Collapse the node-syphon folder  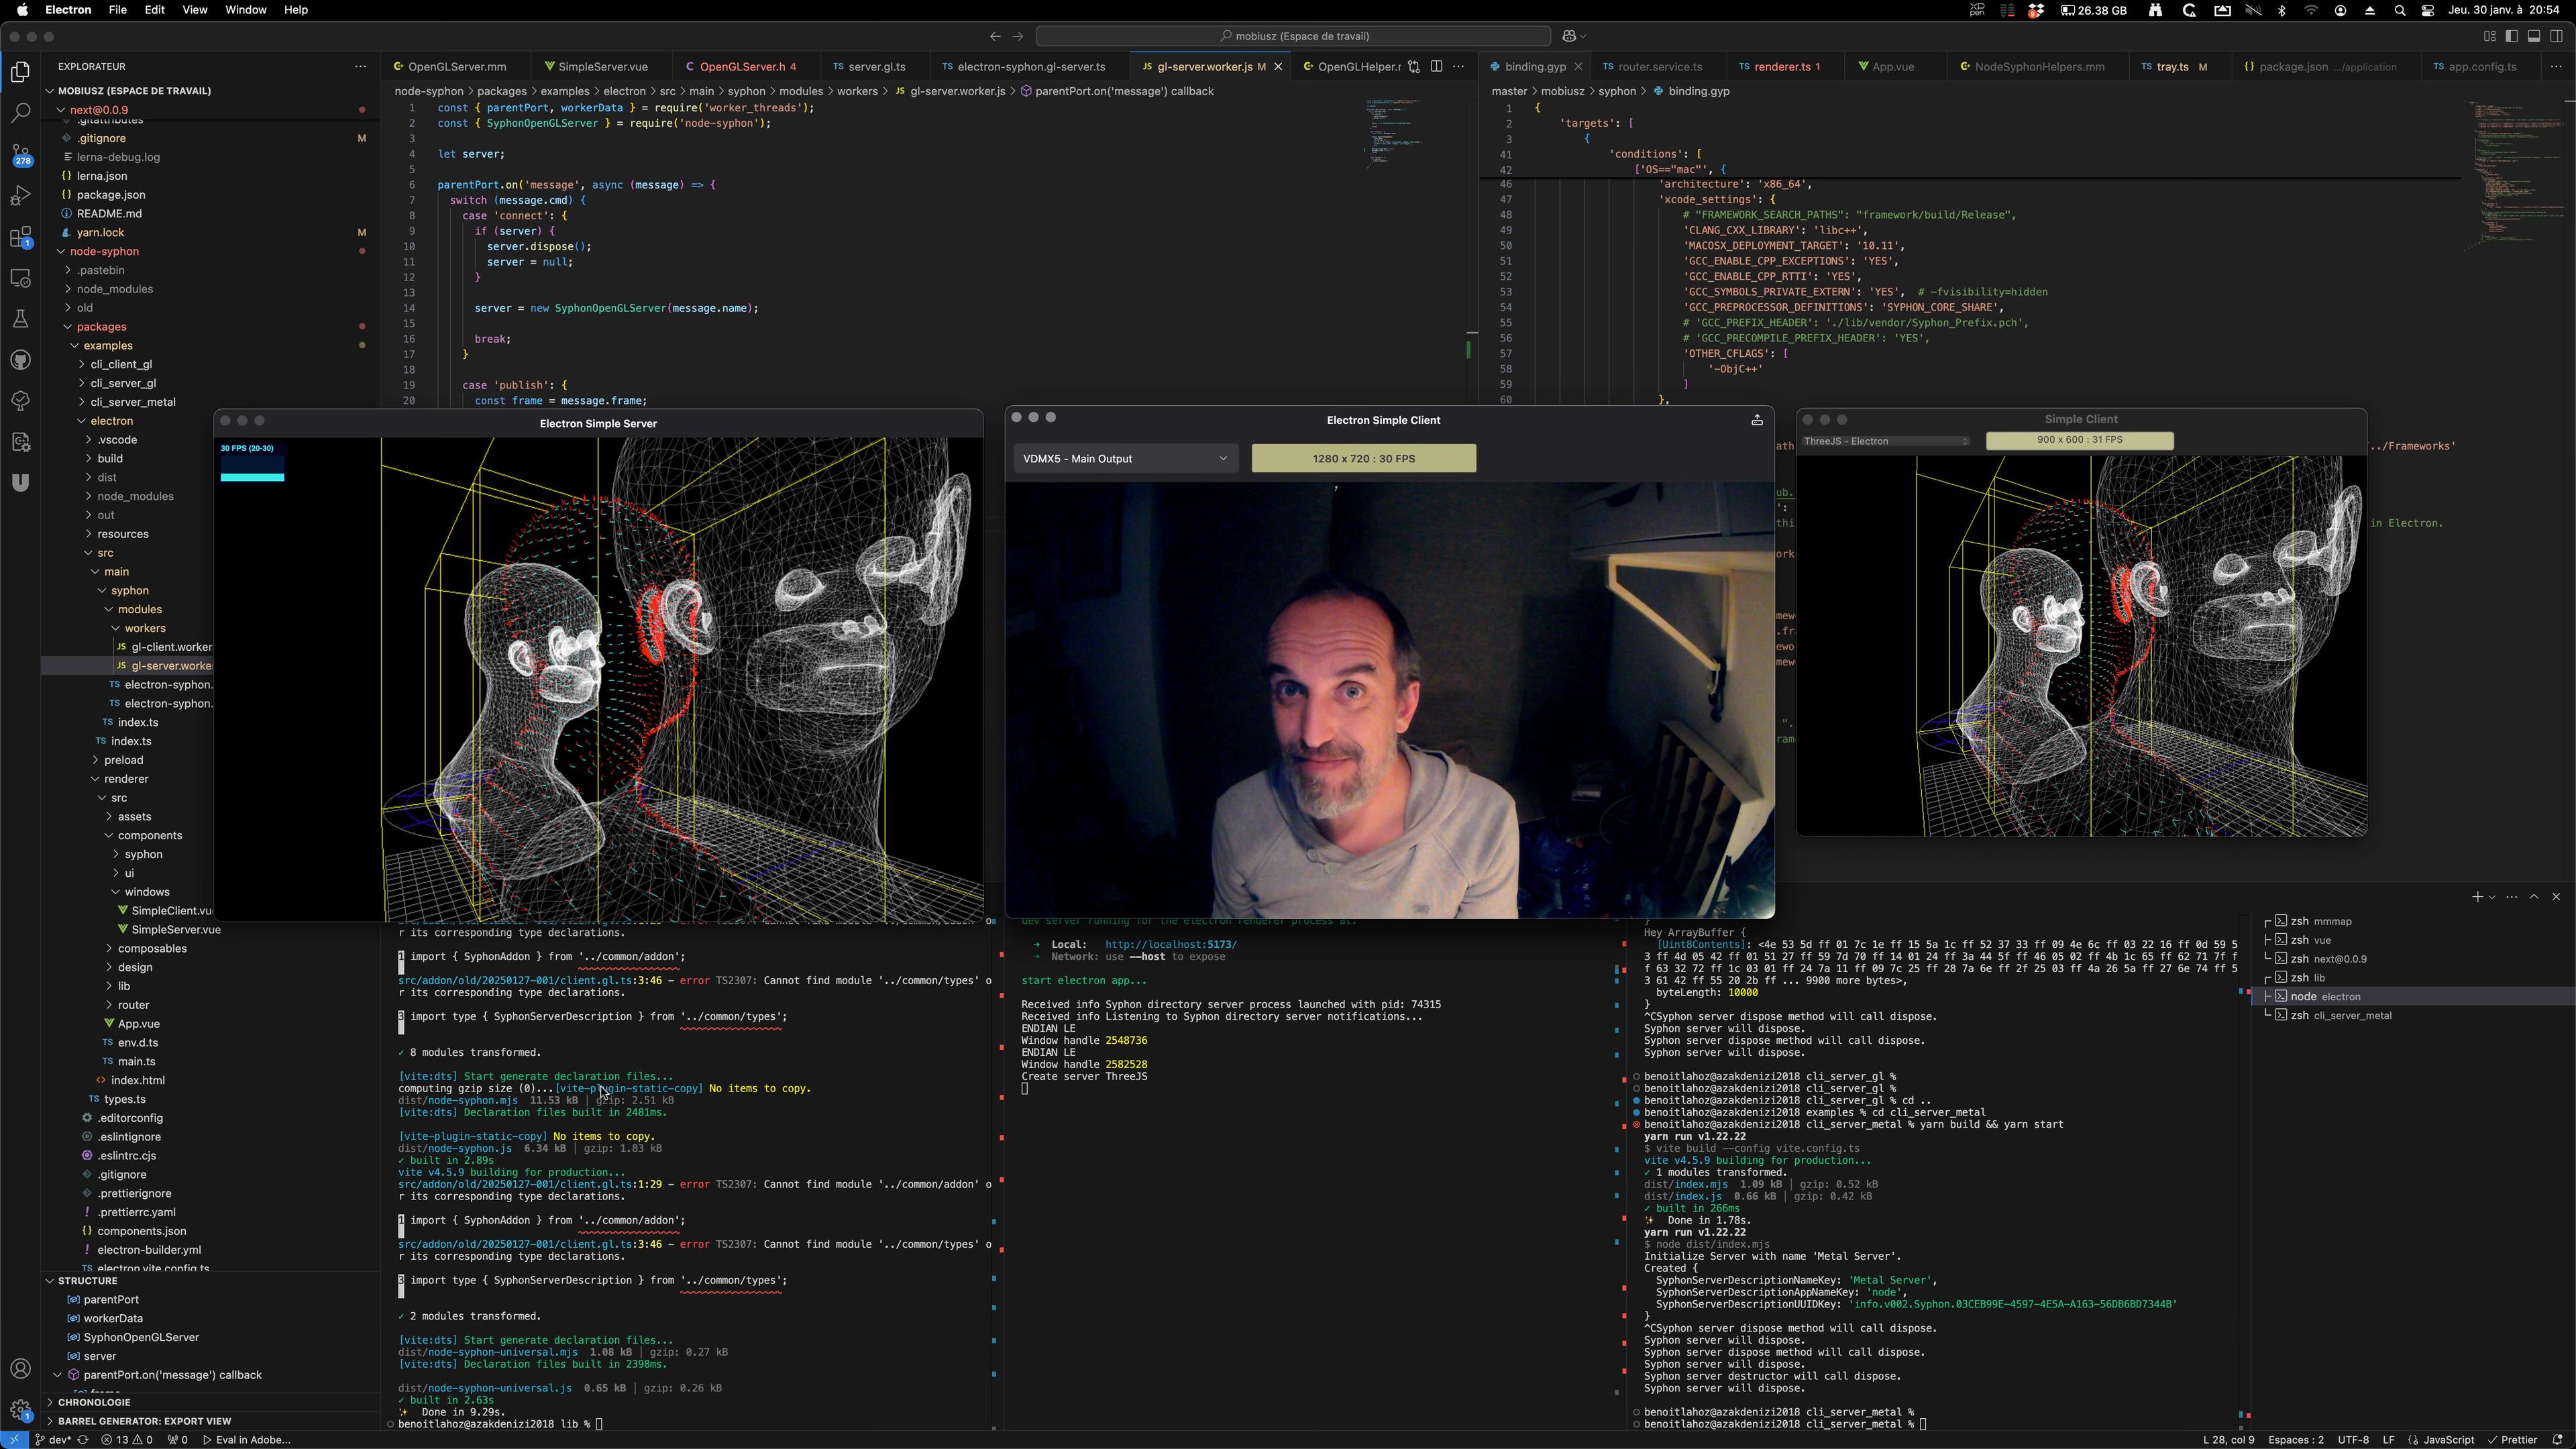(104, 251)
